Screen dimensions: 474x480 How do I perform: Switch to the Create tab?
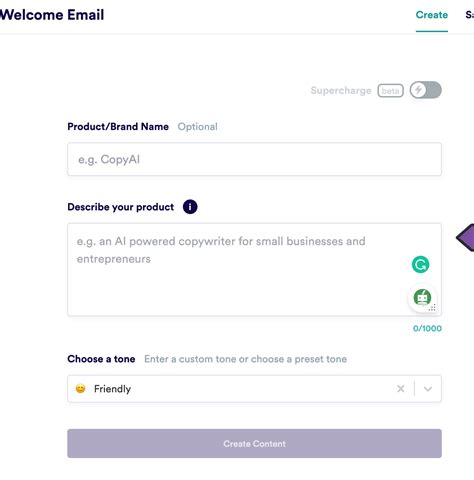(x=432, y=15)
